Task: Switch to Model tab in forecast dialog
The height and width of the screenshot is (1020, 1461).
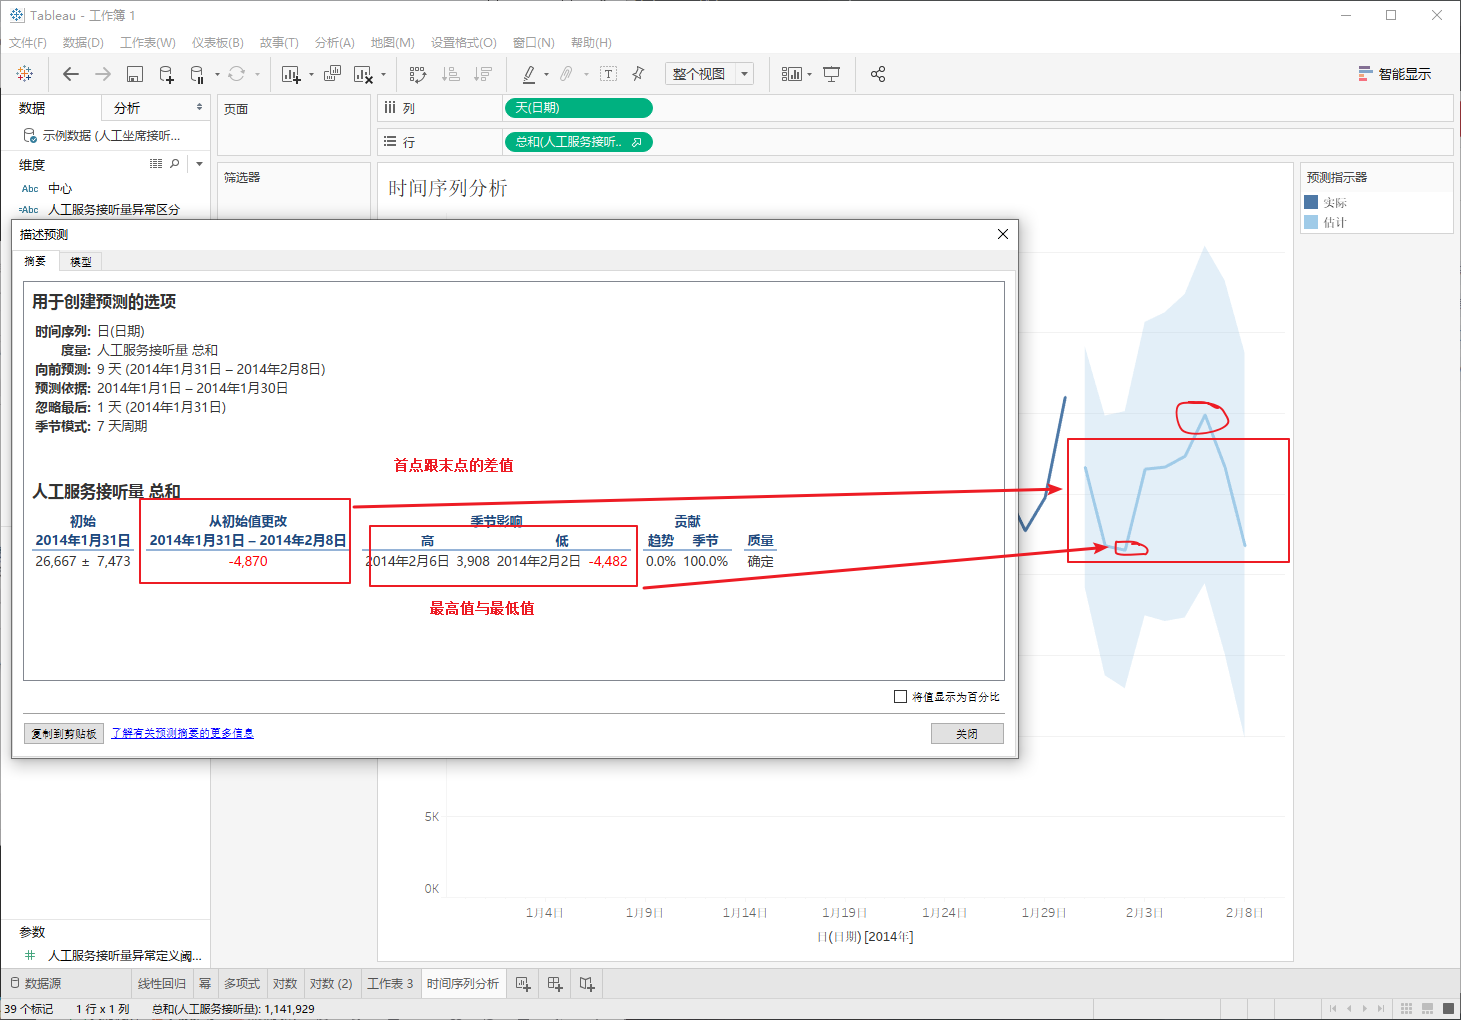Action: click(x=81, y=262)
